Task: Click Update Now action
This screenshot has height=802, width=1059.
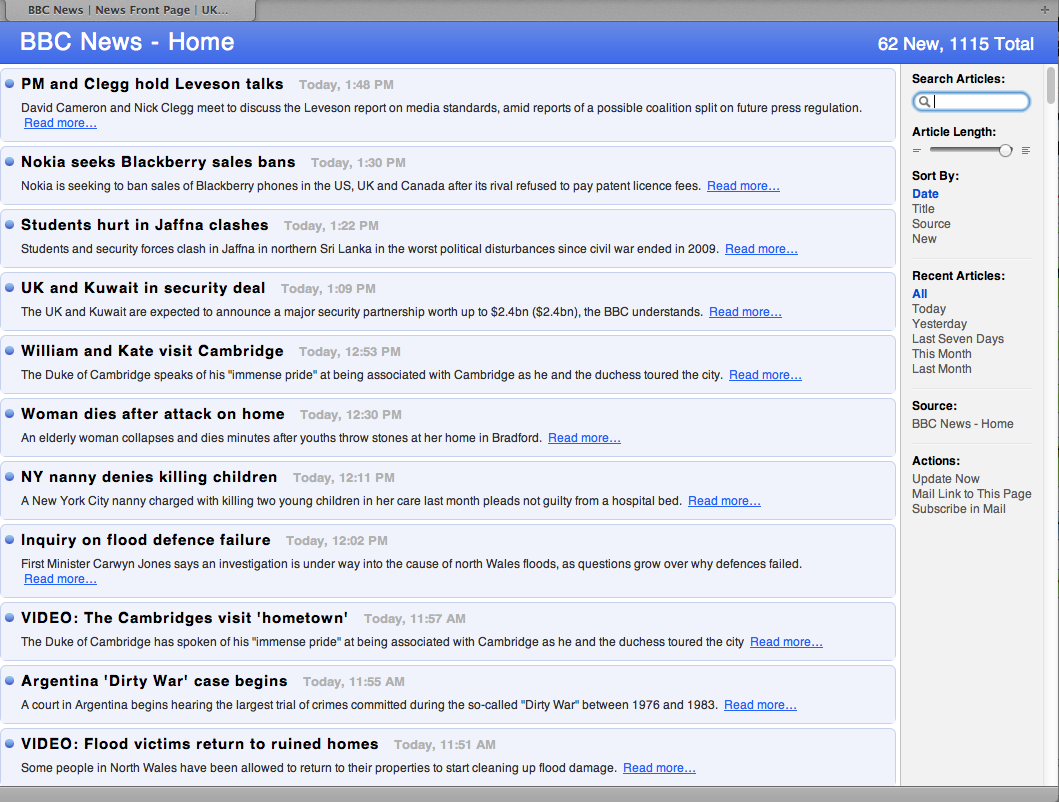Action: click(x=946, y=478)
